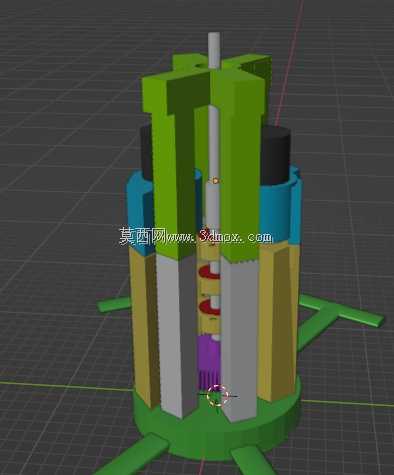Select the lower red disc
394x475 pixels.
coord(210,308)
